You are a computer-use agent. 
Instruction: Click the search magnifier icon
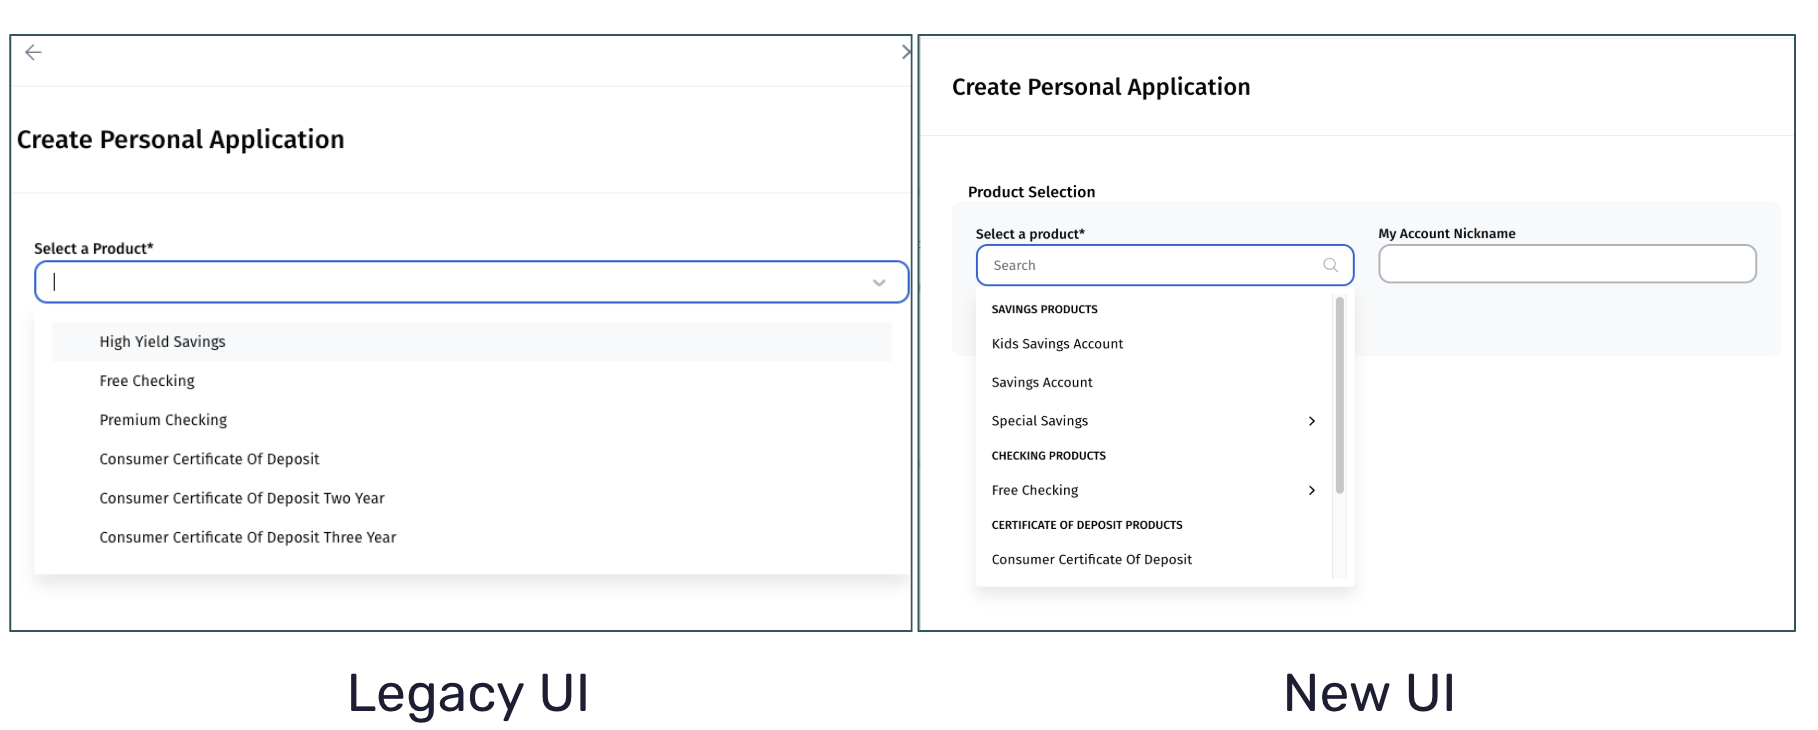point(1330,265)
